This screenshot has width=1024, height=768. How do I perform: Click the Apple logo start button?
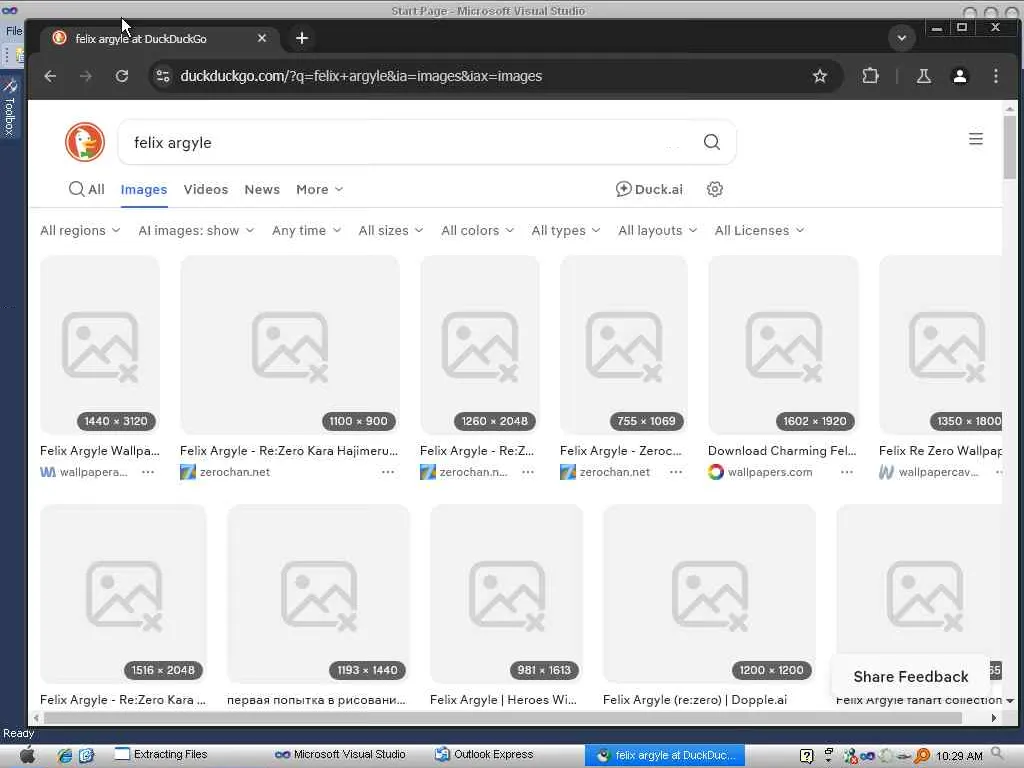tap(27, 755)
